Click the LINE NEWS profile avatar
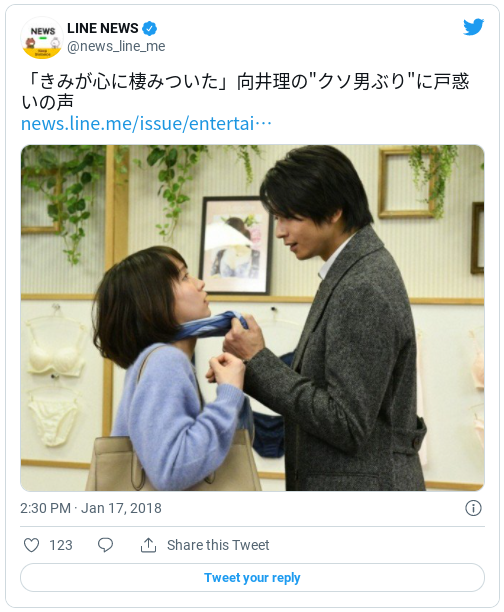Image resolution: width=504 pixels, height=612 pixels. (x=42, y=37)
